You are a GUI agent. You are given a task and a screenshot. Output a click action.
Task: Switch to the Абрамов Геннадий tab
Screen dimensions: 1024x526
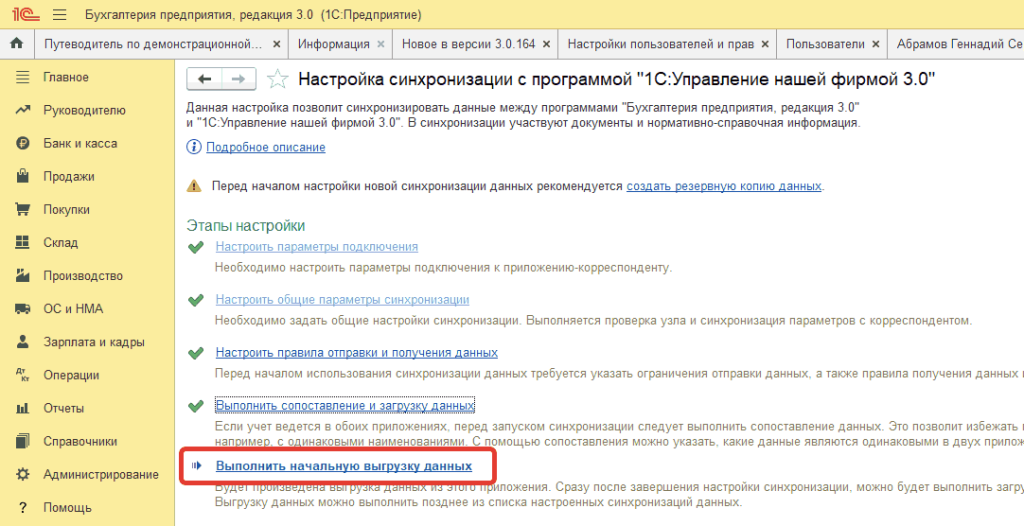tap(959, 44)
